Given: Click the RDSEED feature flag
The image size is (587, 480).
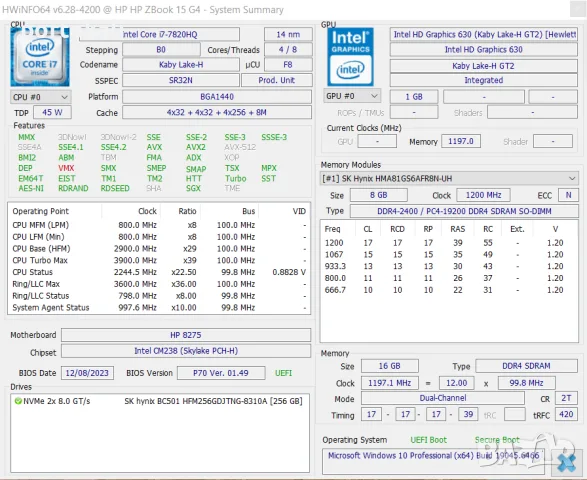Looking at the screenshot, I should pyautogui.click(x=115, y=188).
